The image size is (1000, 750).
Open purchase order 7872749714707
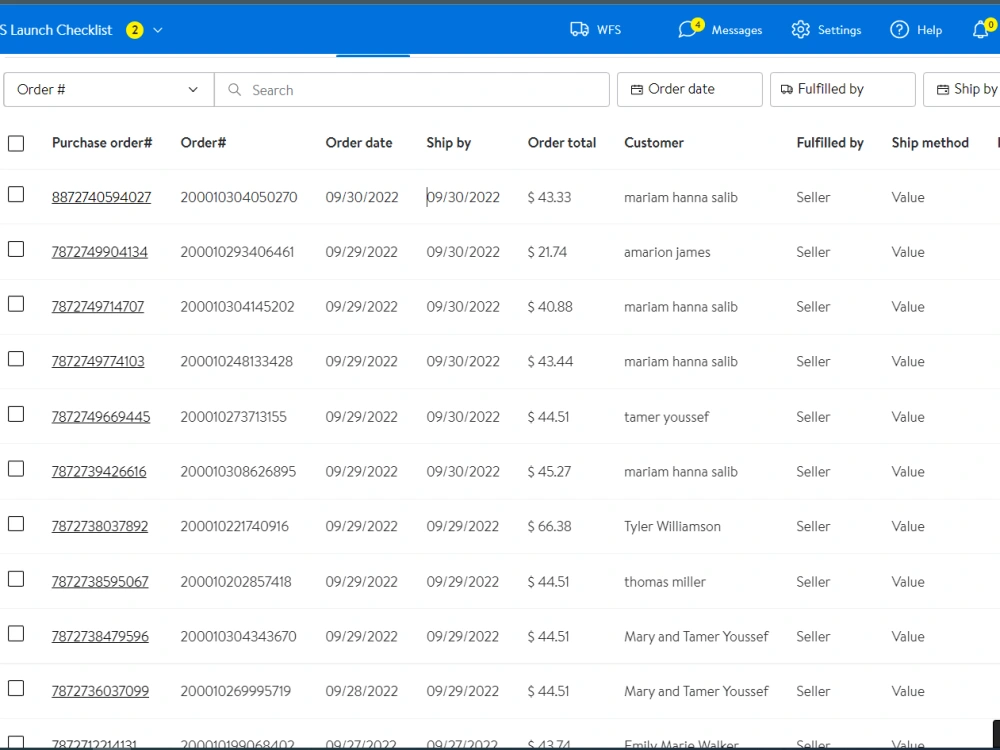[x=98, y=307]
